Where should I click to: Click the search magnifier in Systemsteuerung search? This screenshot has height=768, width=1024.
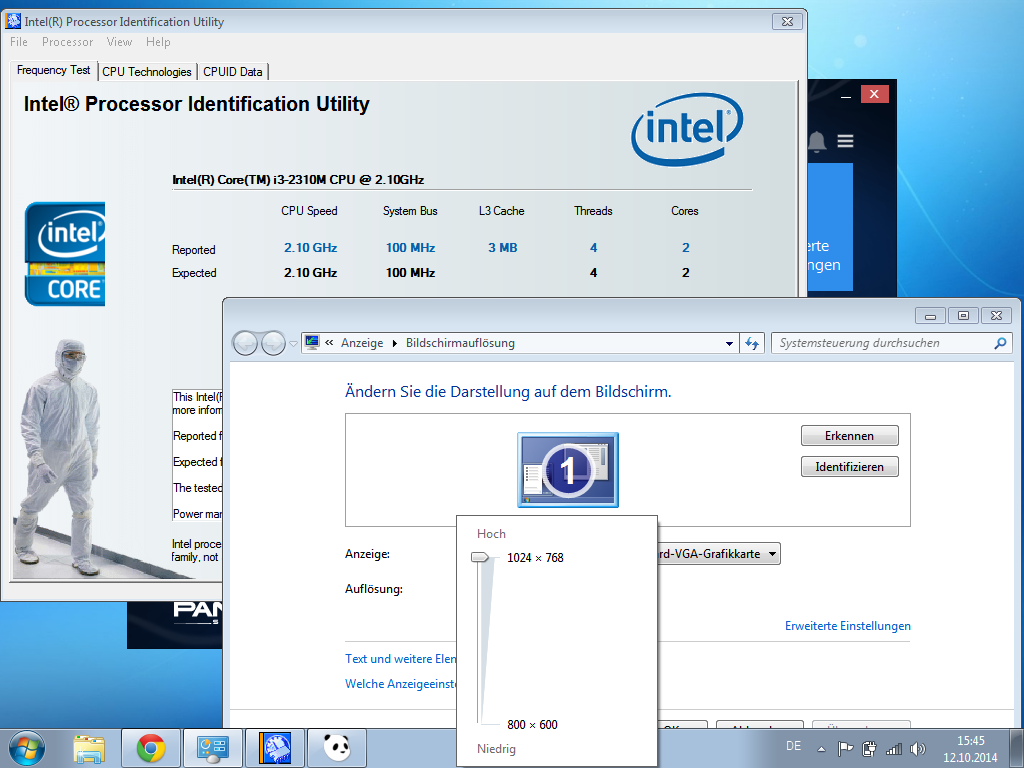(x=1000, y=343)
